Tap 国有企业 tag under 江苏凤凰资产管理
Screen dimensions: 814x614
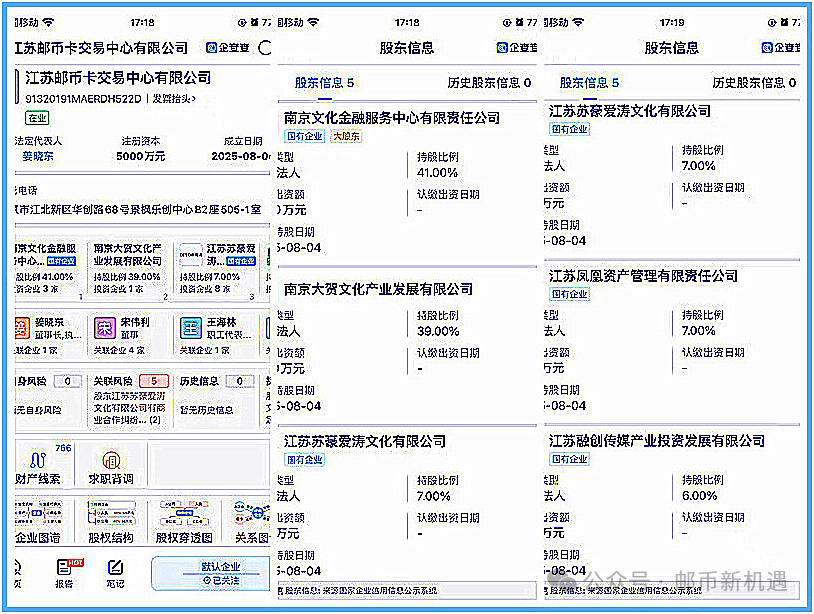tap(570, 294)
